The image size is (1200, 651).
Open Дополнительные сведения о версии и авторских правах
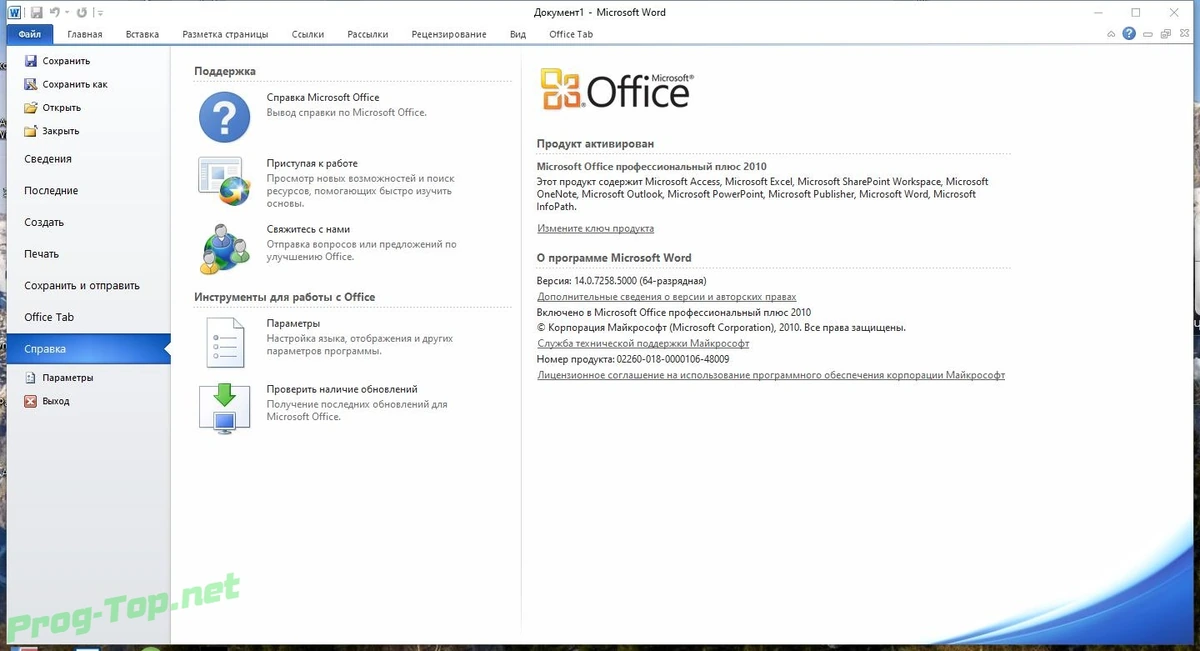click(x=667, y=296)
